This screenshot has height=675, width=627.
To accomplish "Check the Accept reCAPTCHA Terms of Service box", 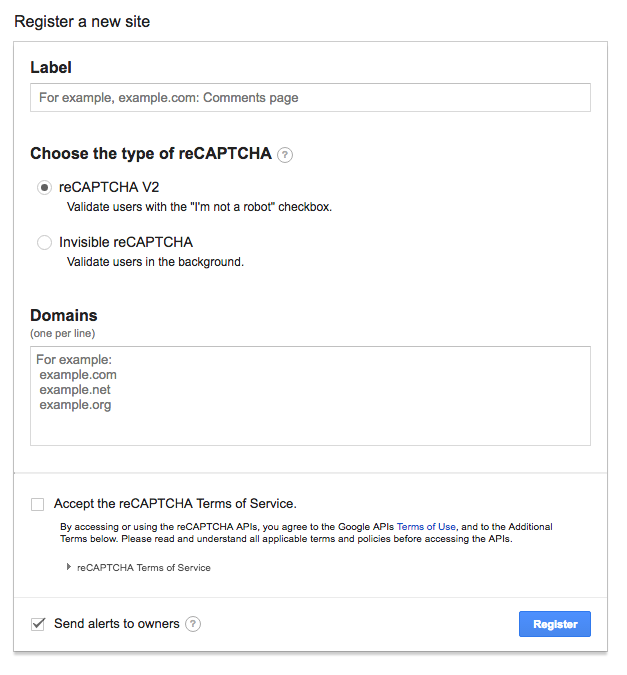I will pyautogui.click(x=37, y=504).
